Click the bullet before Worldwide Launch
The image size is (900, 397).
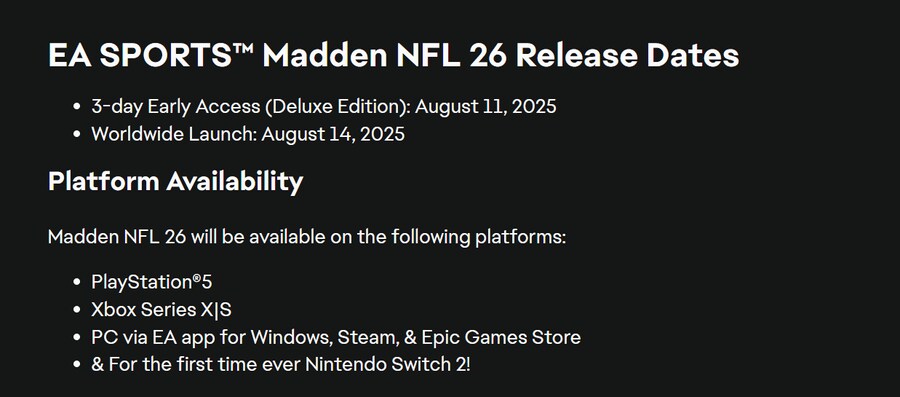77,135
